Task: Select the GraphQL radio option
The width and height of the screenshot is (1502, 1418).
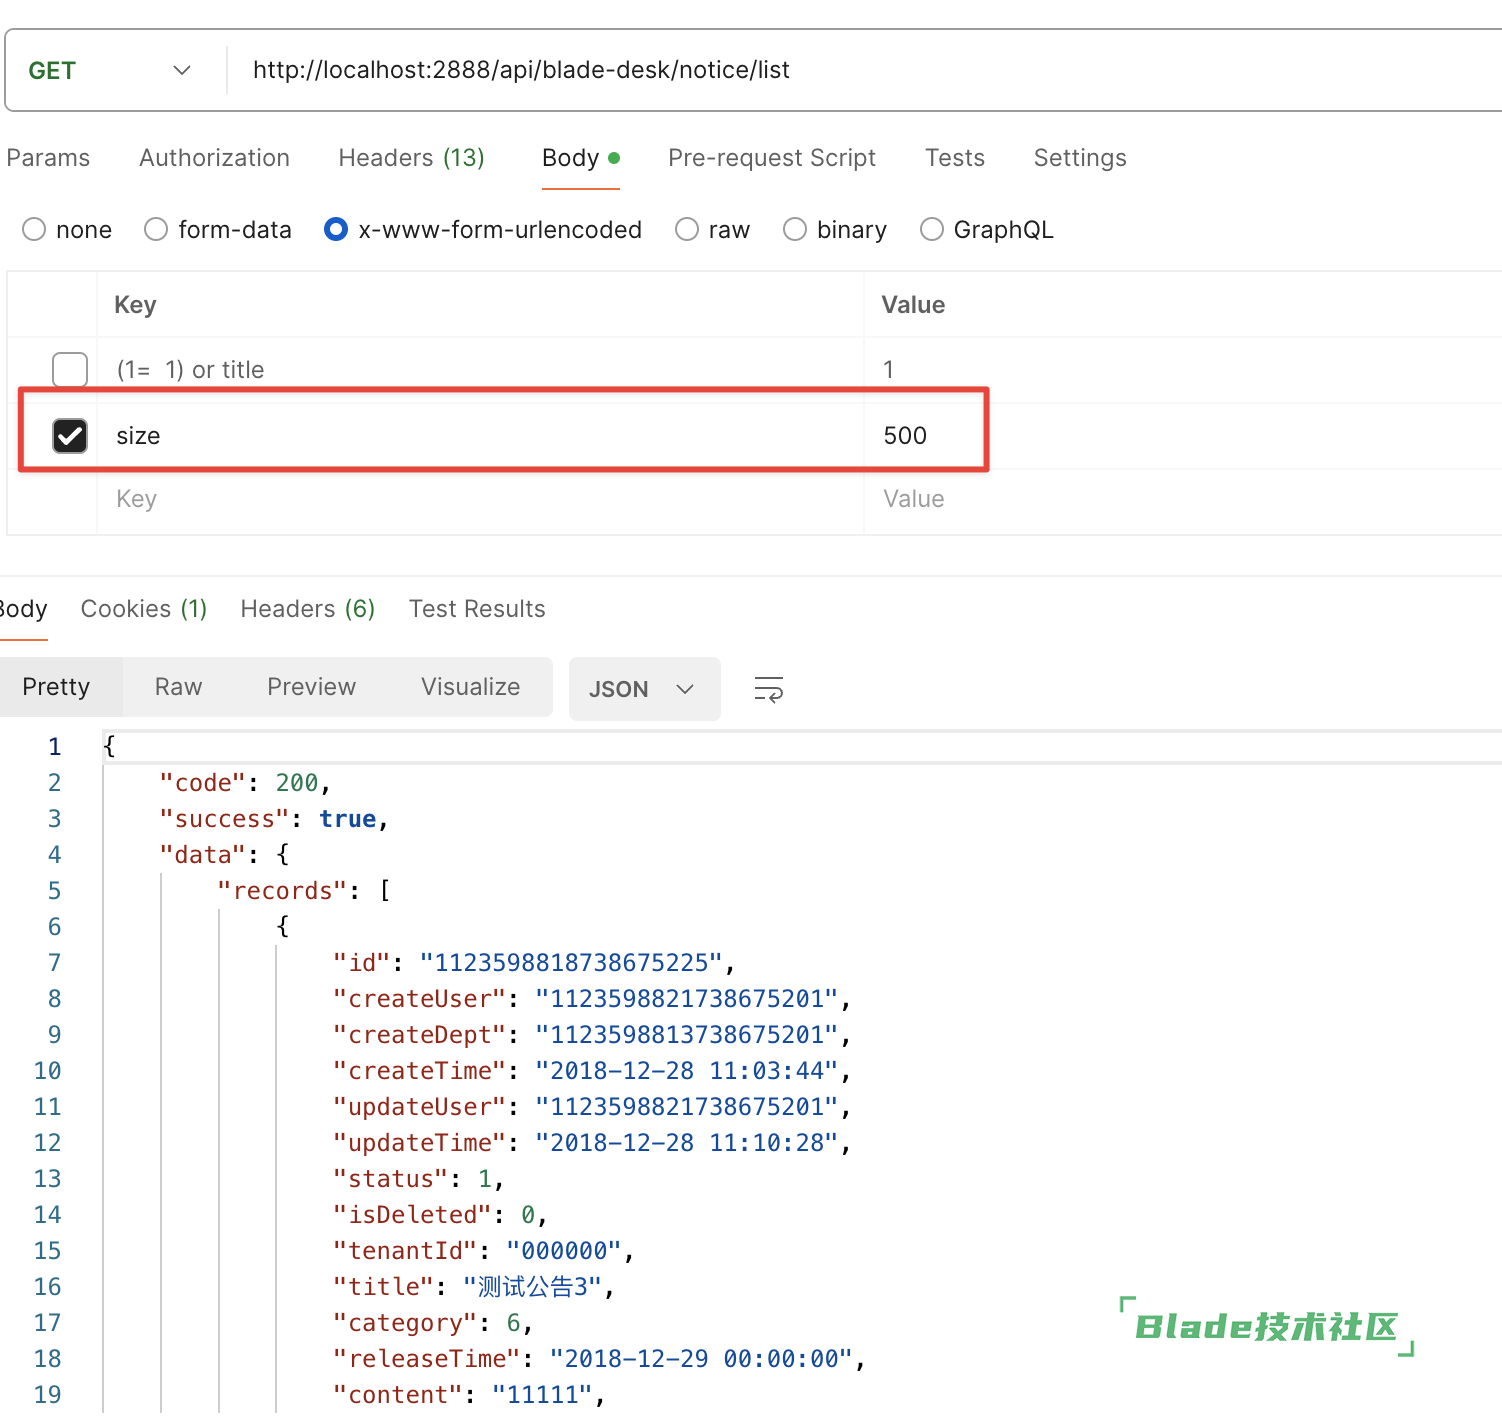Action: (932, 229)
